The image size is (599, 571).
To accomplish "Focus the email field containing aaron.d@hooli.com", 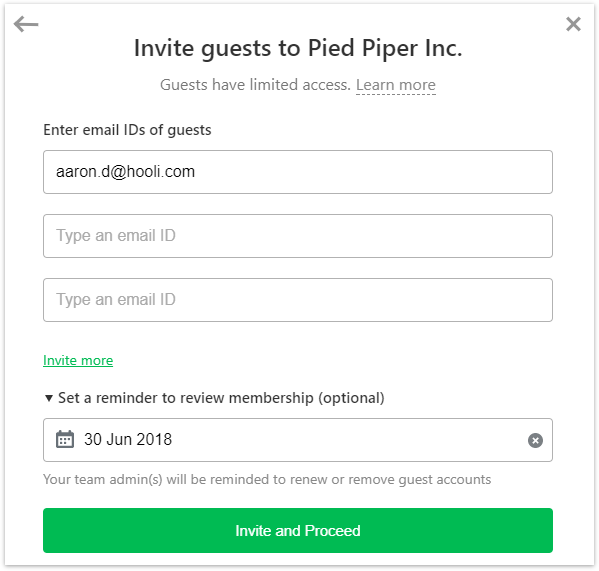I will tap(298, 172).
